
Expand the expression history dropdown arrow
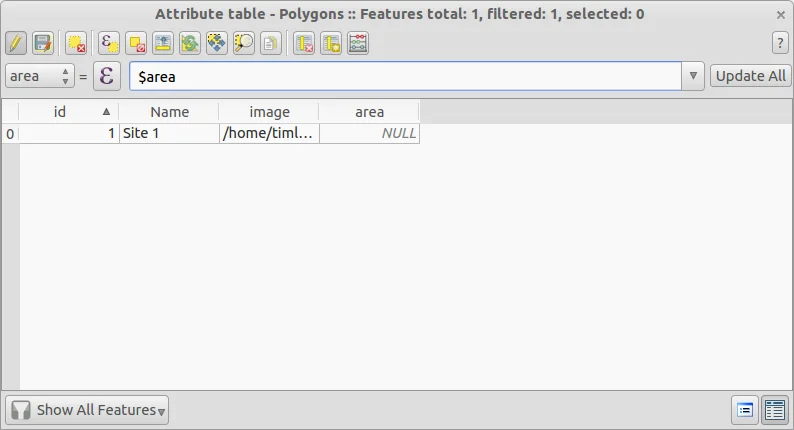694,76
